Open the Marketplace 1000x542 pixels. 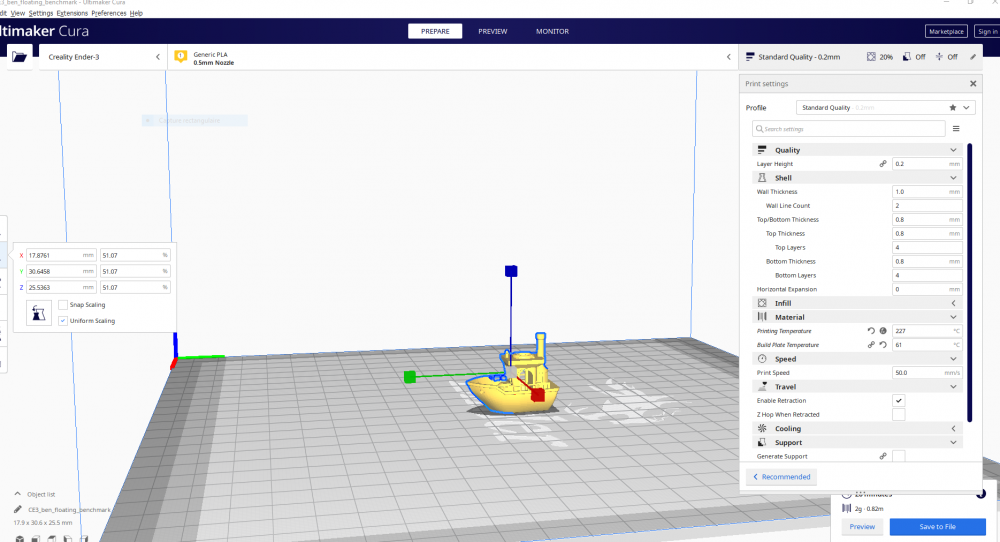[x=946, y=31]
